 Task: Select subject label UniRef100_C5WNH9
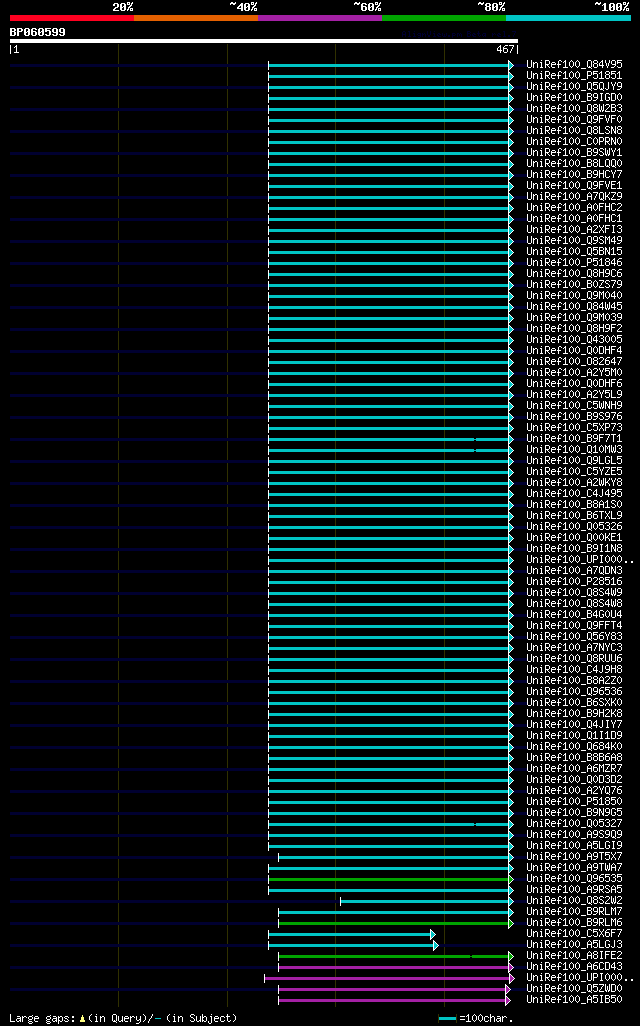point(575,406)
